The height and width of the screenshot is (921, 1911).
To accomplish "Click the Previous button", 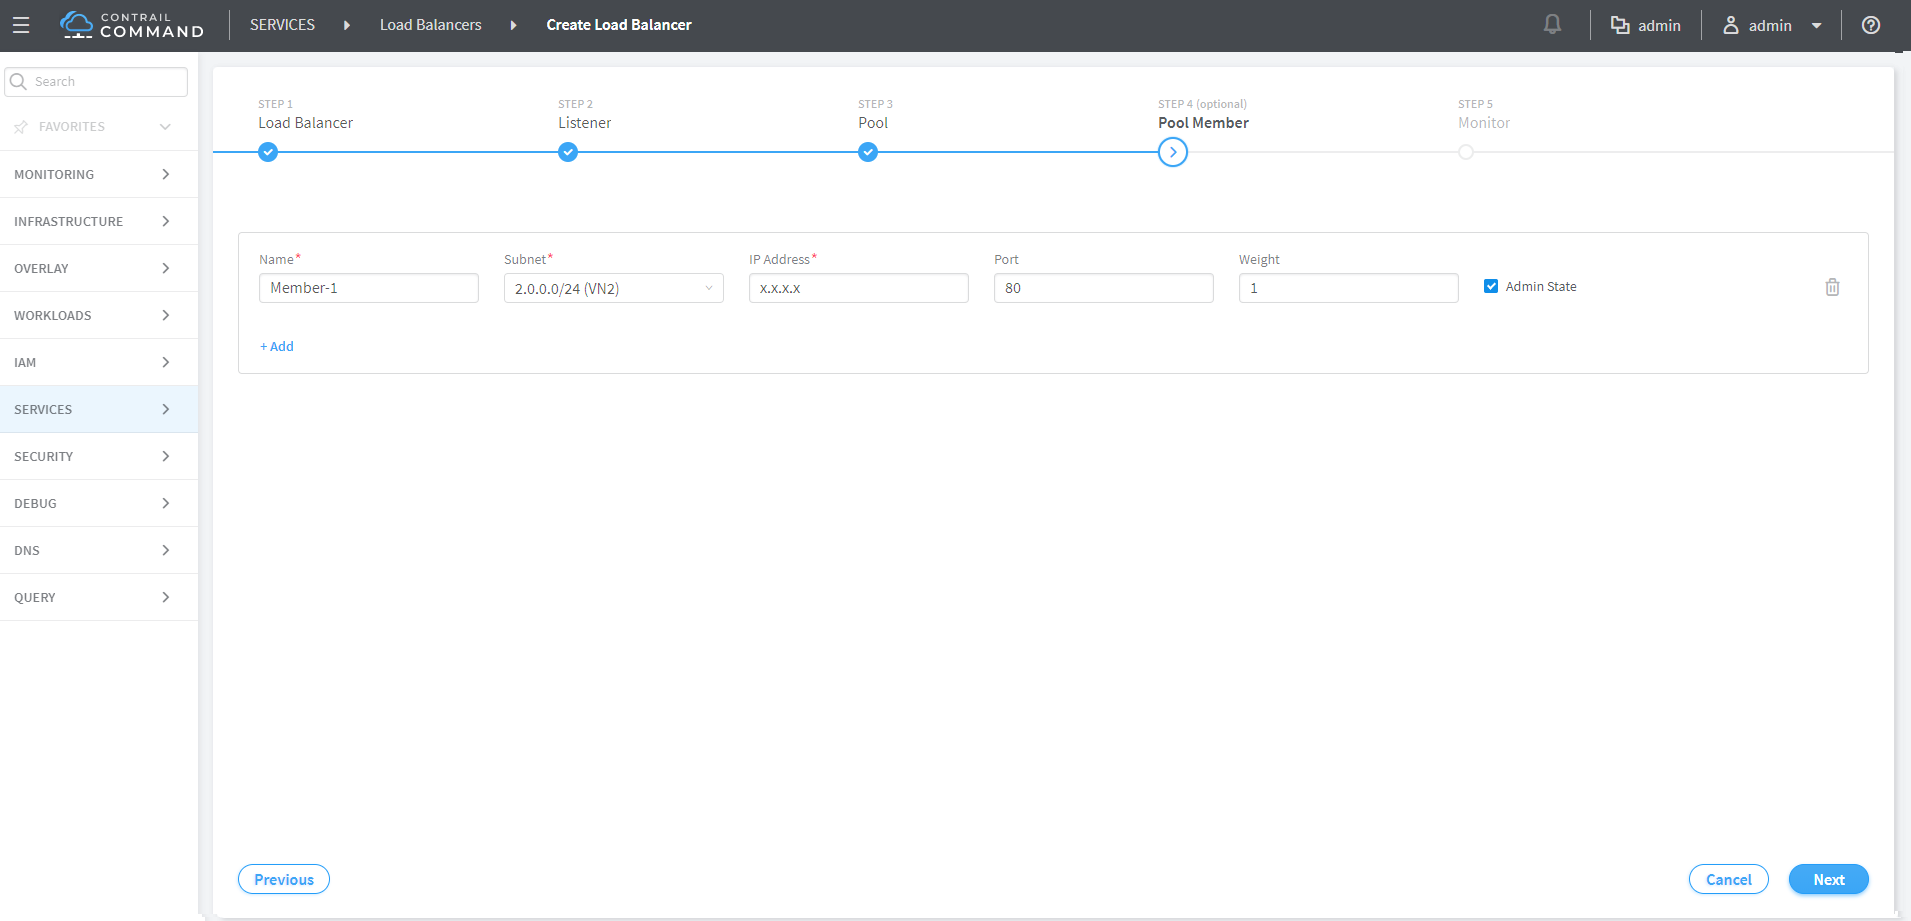I will pyautogui.click(x=284, y=880).
